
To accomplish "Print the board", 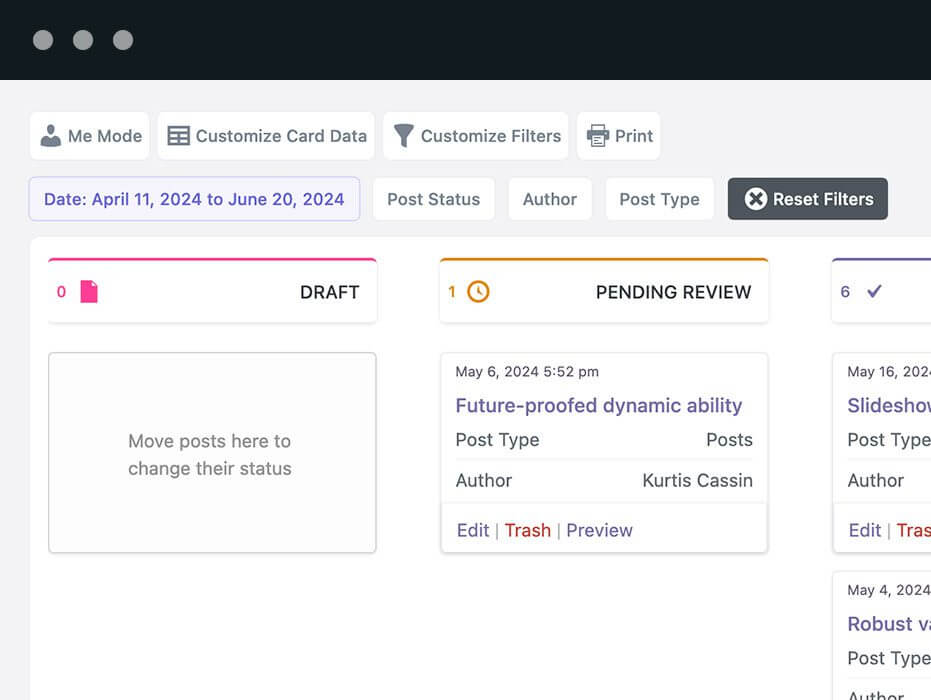I will pyautogui.click(x=619, y=136).
